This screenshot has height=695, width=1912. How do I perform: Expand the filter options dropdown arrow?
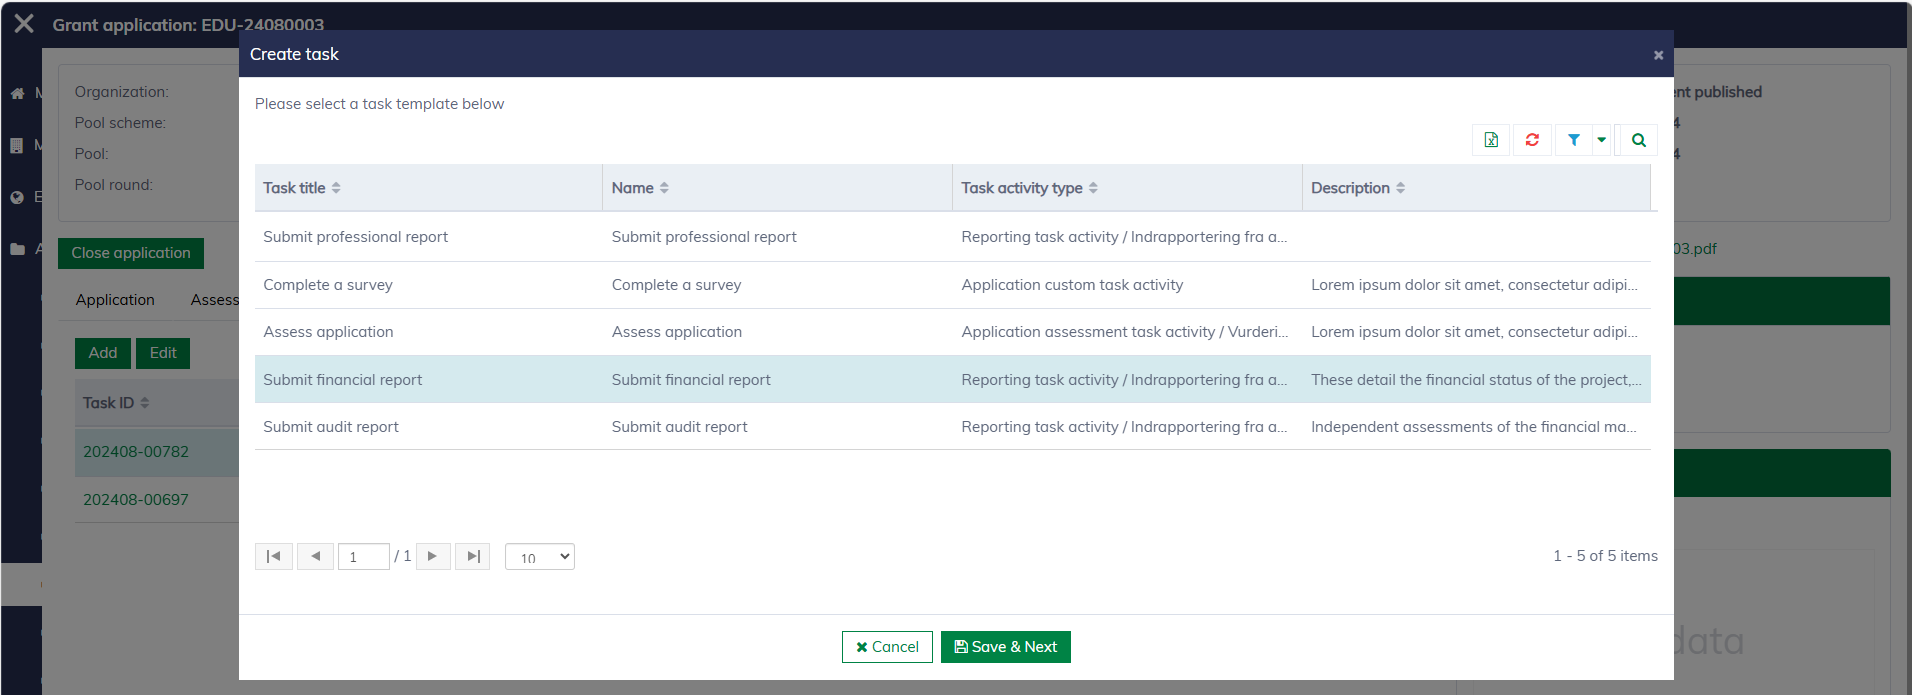(x=1601, y=140)
